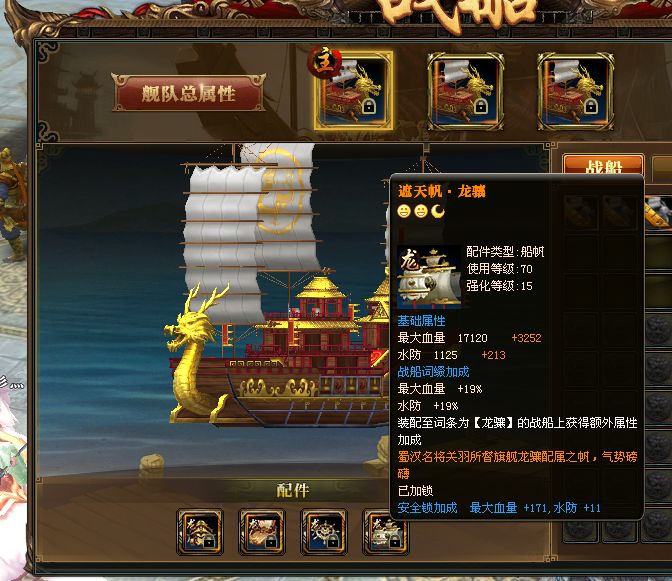
Task: Click the sail accessory icon under 配件
Action: click(x=384, y=532)
